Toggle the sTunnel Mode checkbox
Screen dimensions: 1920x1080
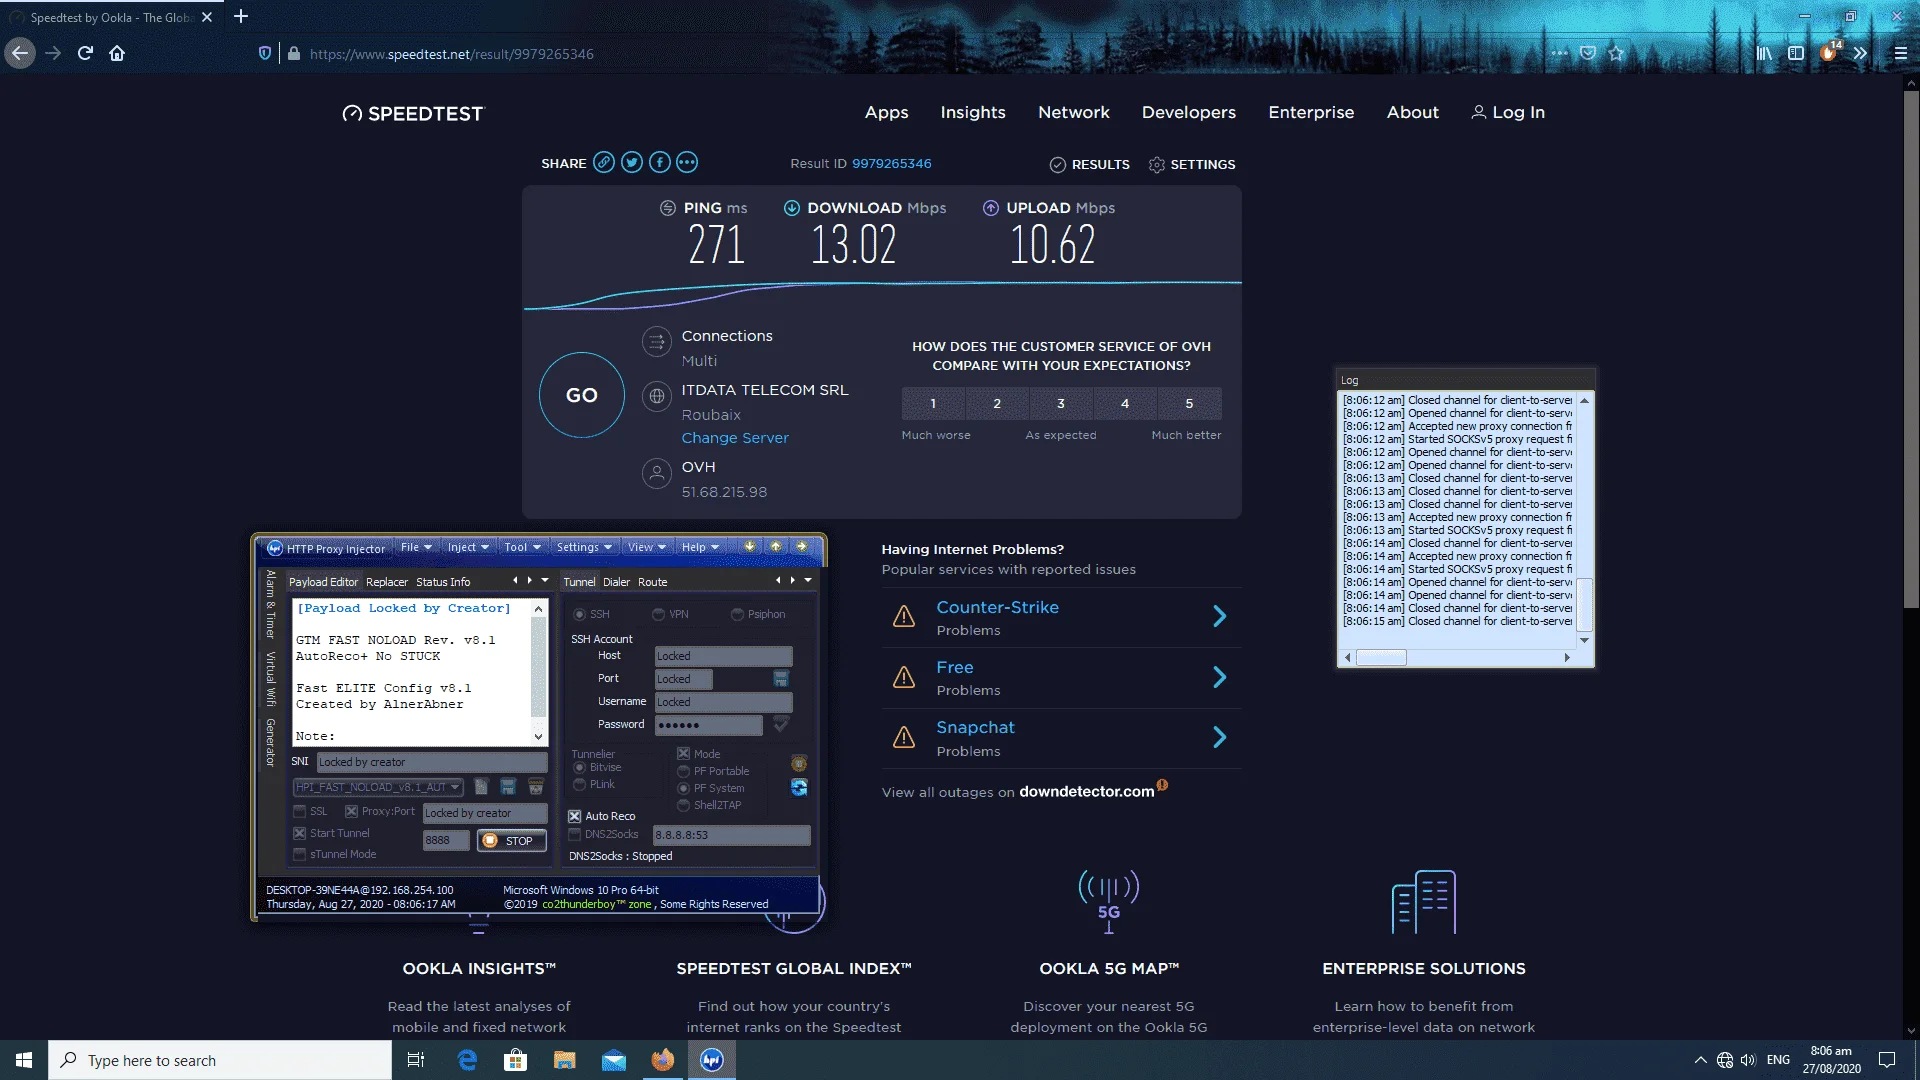(300, 855)
